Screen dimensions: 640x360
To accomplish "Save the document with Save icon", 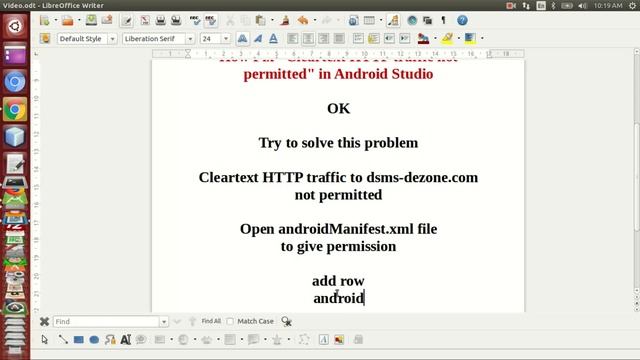I will click(x=91, y=20).
